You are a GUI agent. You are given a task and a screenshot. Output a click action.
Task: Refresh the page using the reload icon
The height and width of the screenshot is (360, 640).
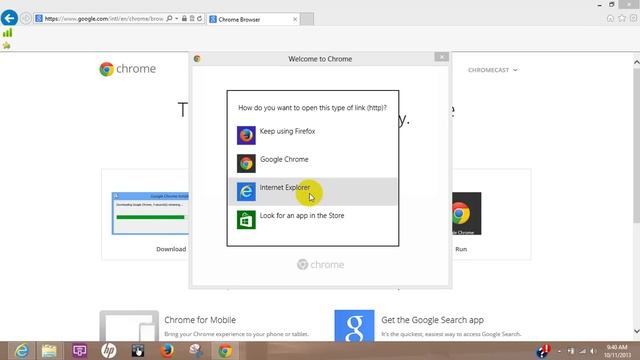click(200, 18)
